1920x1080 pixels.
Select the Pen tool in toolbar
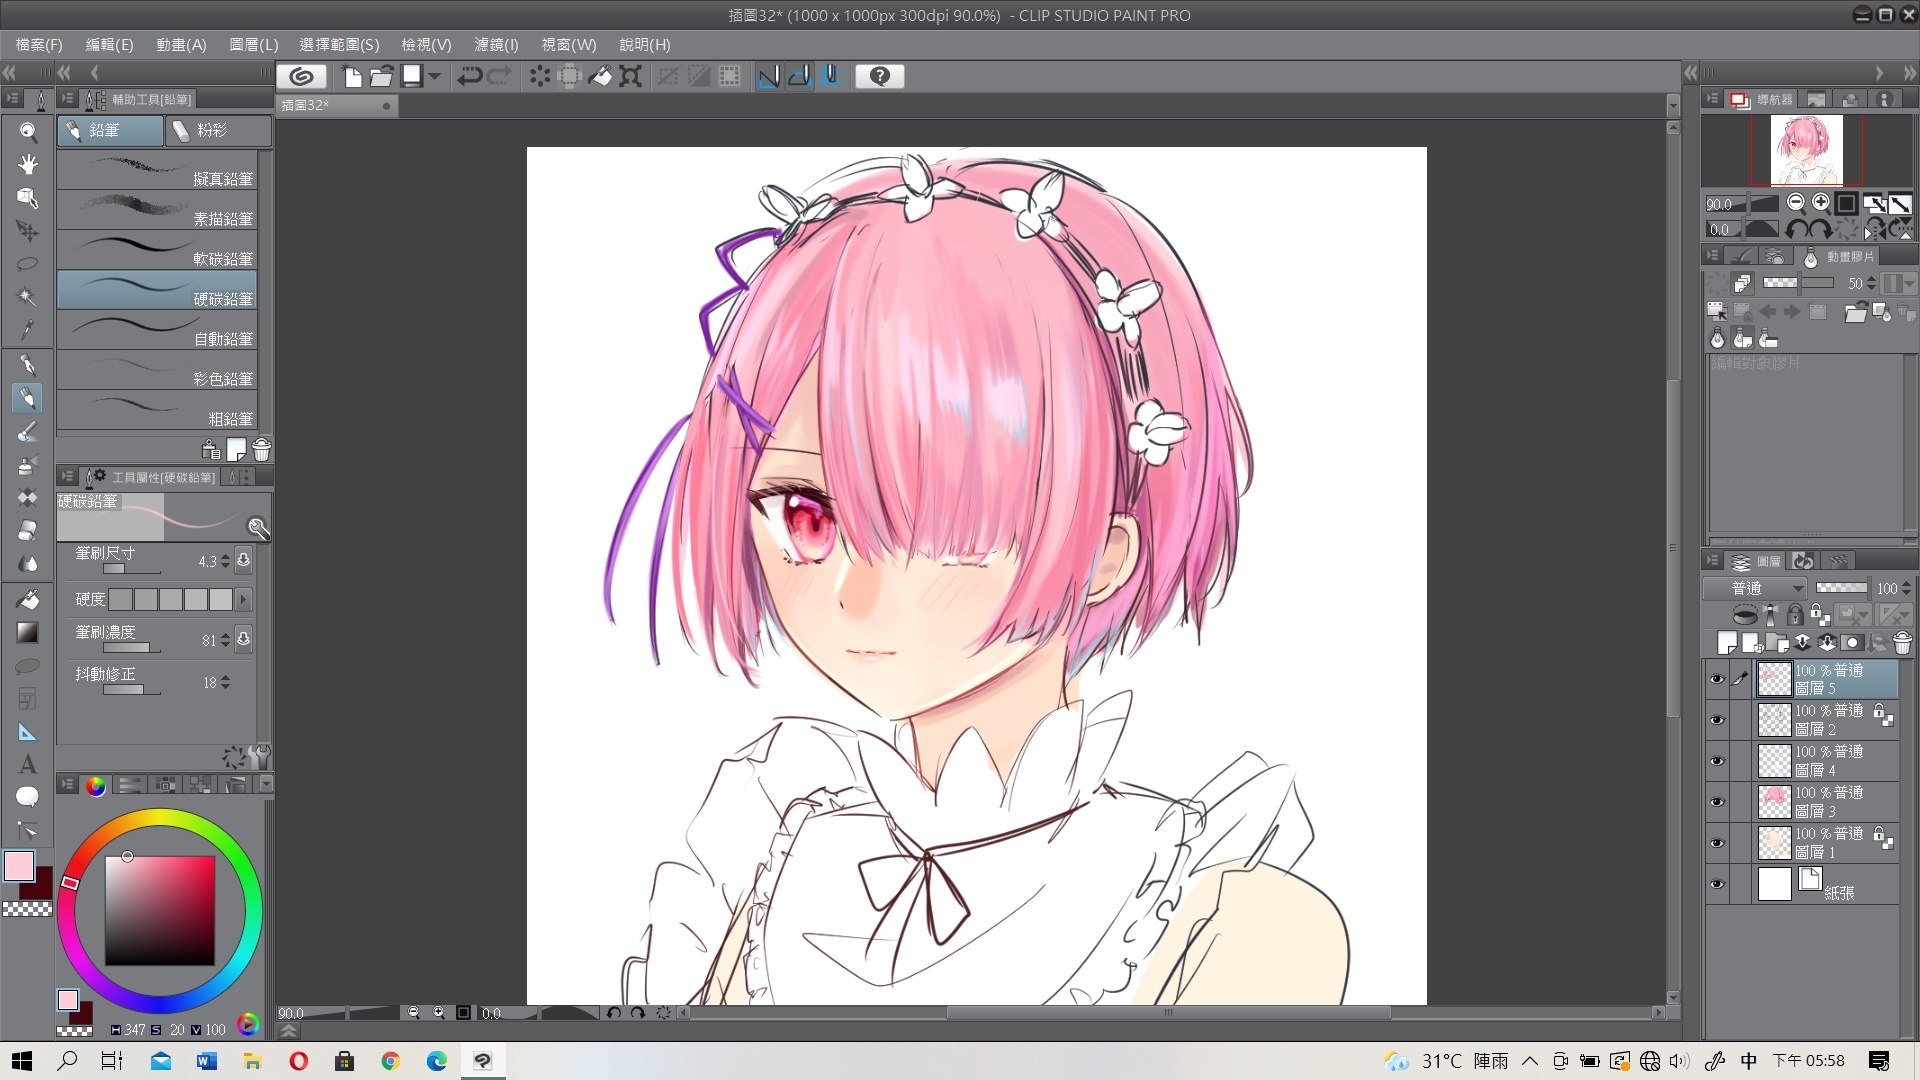28,365
